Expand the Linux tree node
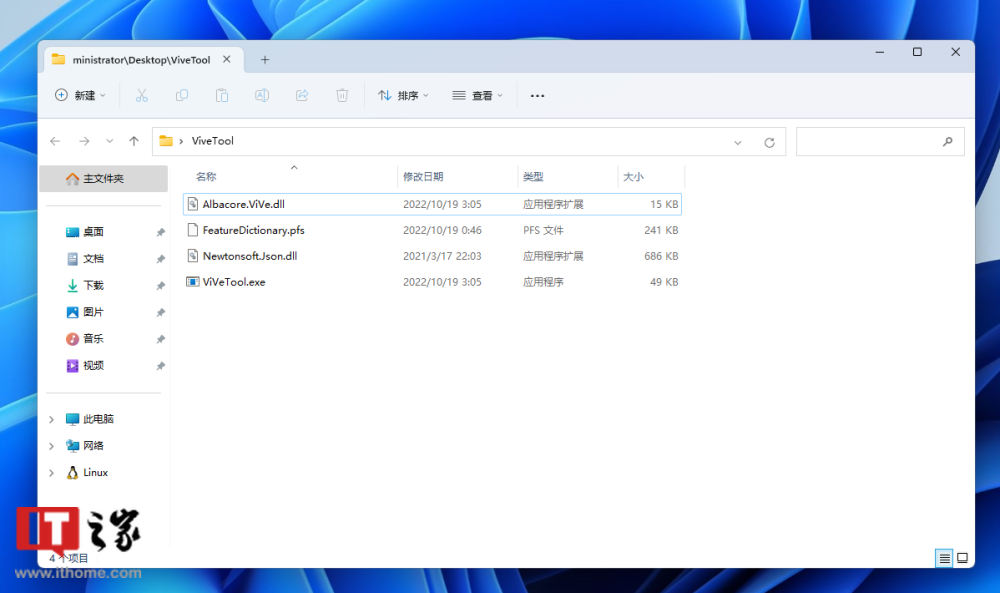1000x593 pixels. tap(52, 473)
